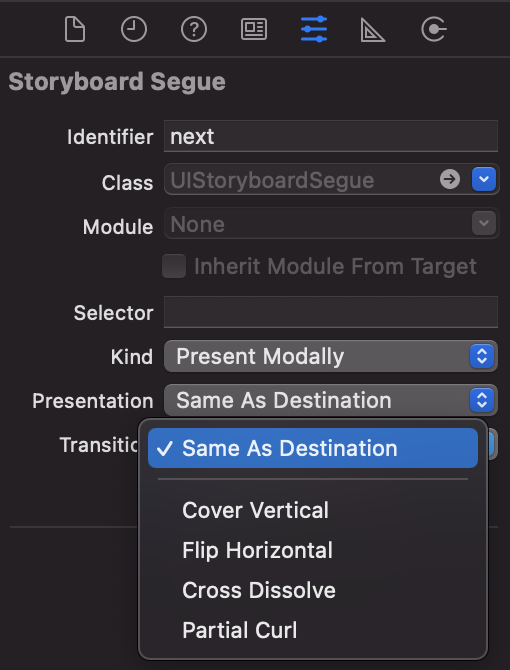This screenshot has height=670, width=510.
Task: Open the Presentation popup menu
Action: tap(331, 400)
